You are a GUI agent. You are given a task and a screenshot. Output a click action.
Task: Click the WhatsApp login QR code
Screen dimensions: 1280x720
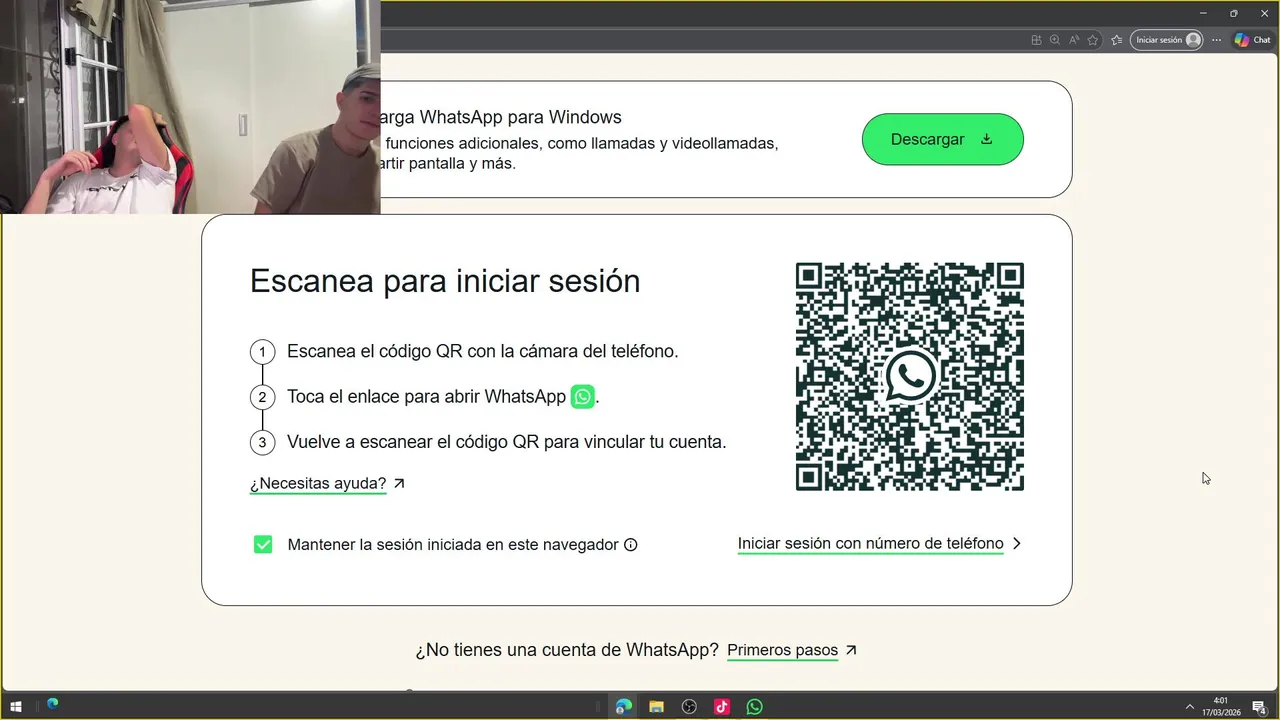pyautogui.click(x=909, y=377)
